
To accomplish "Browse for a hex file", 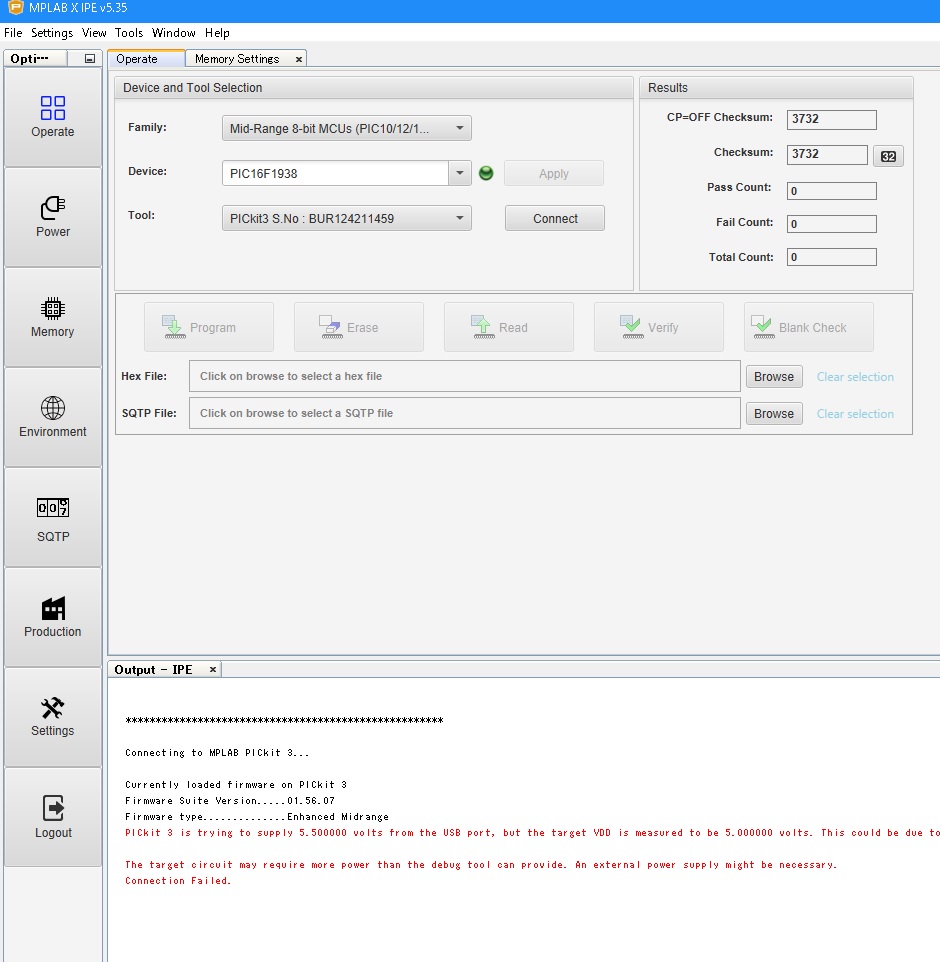I will [x=774, y=376].
